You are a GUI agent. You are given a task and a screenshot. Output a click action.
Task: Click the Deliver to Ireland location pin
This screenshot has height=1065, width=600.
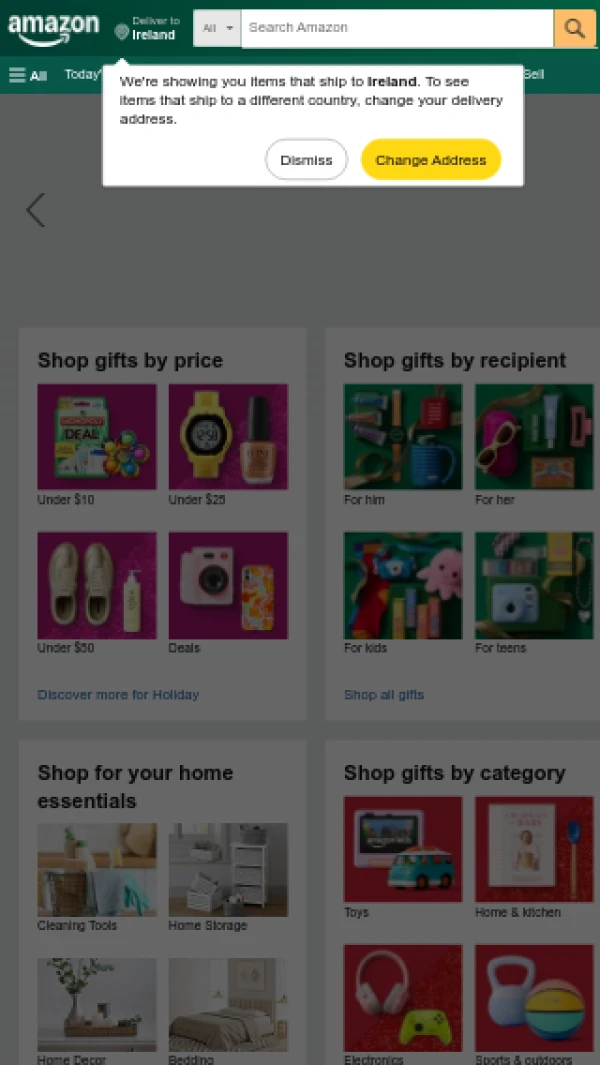[x=122, y=31]
